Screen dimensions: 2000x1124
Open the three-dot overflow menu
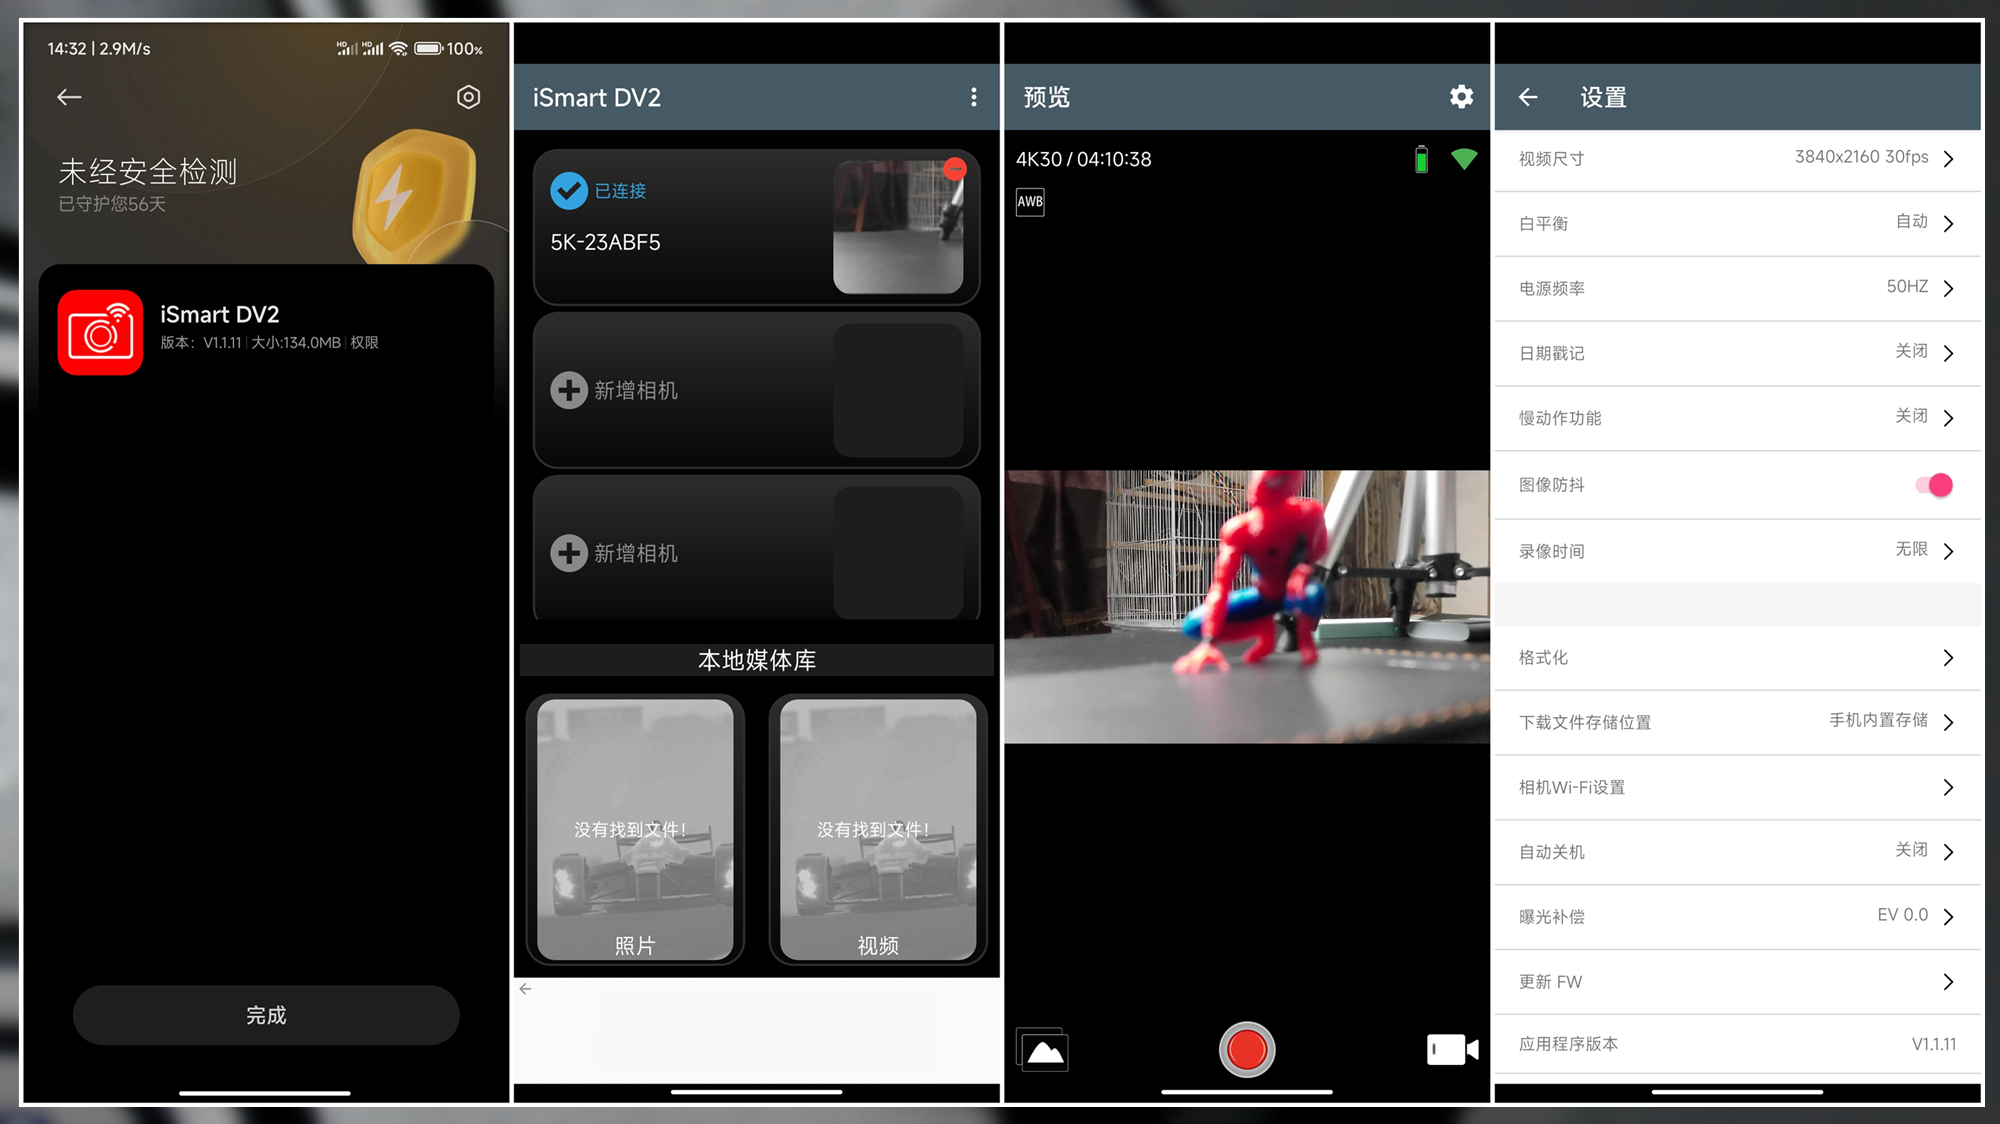point(973,97)
